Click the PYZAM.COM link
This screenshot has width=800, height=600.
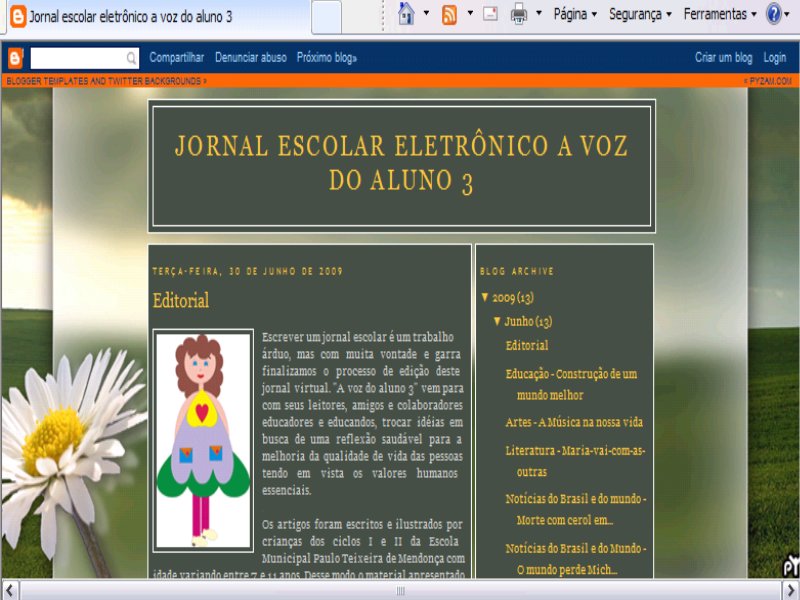[768, 81]
